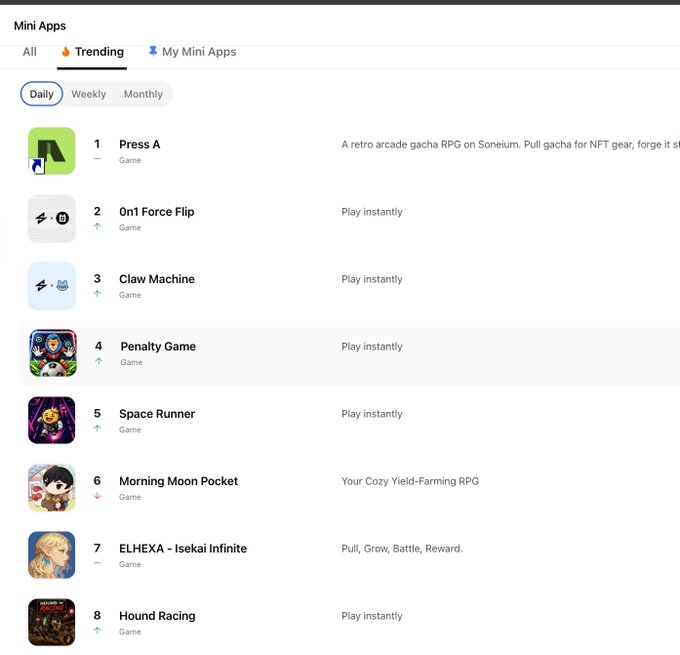Open the Press A title link

140,144
